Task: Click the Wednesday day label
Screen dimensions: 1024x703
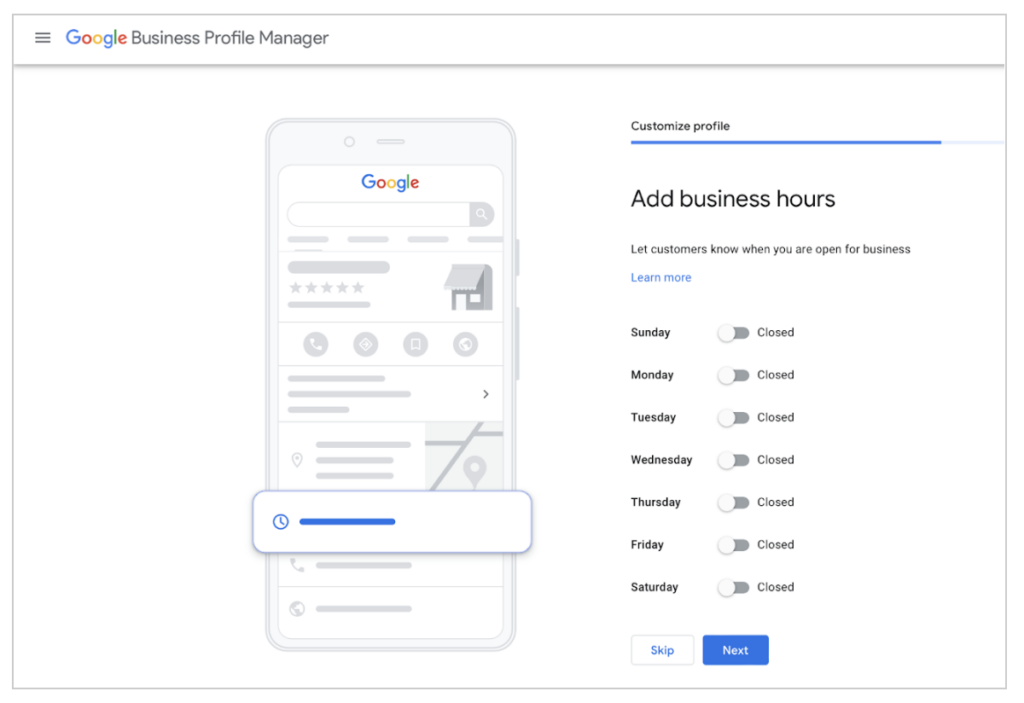Action: [662, 460]
